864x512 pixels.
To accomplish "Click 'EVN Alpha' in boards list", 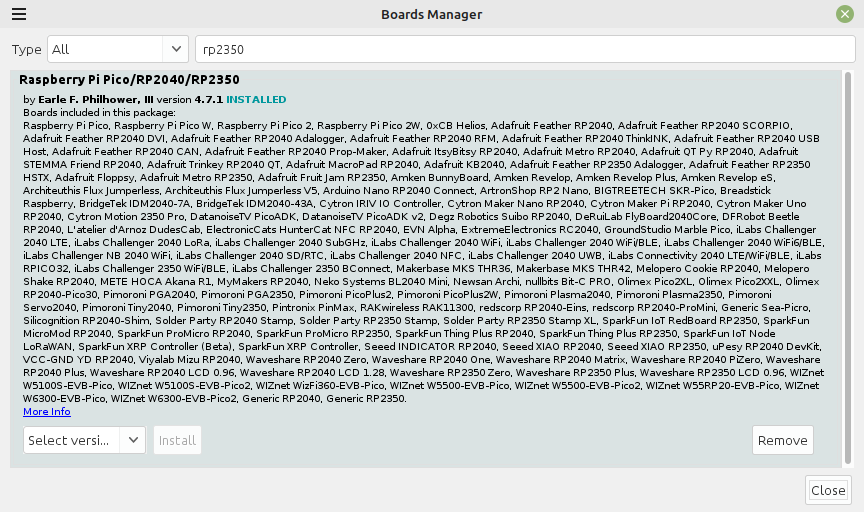I will pos(429,230).
